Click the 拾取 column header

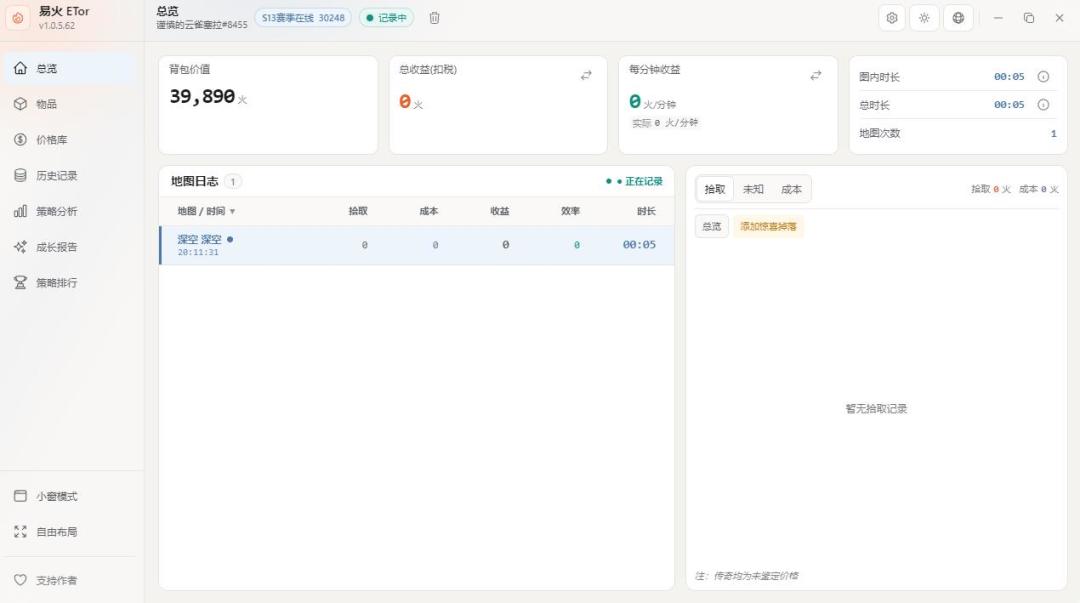click(358, 211)
